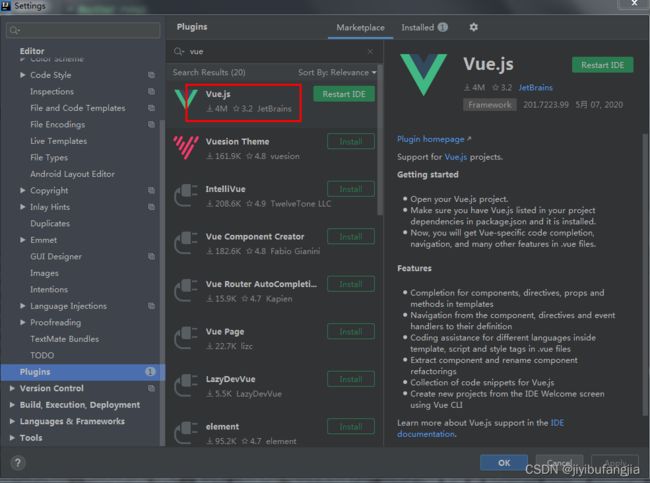Image resolution: width=650 pixels, height=483 pixels.
Task: Open the Intentions settings page
Action: [49, 289]
